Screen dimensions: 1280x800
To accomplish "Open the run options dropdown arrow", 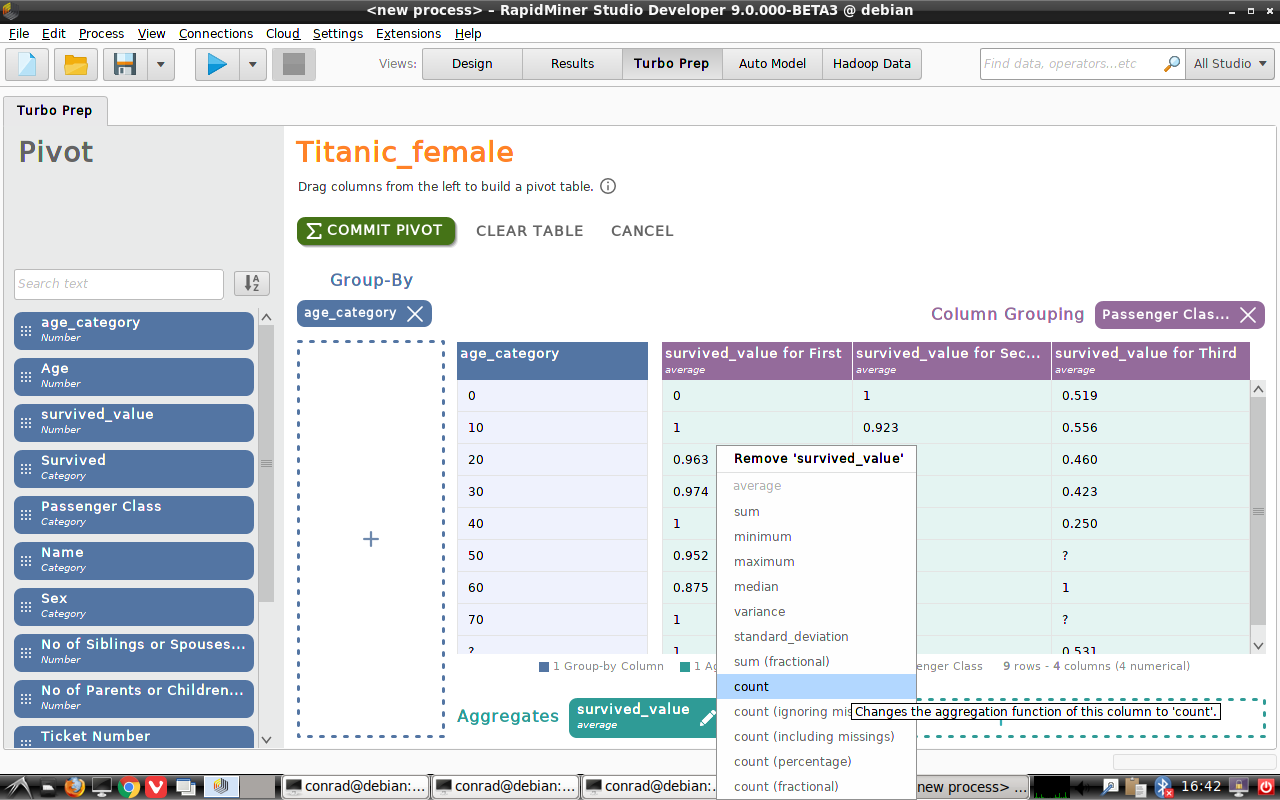I will point(252,63).
